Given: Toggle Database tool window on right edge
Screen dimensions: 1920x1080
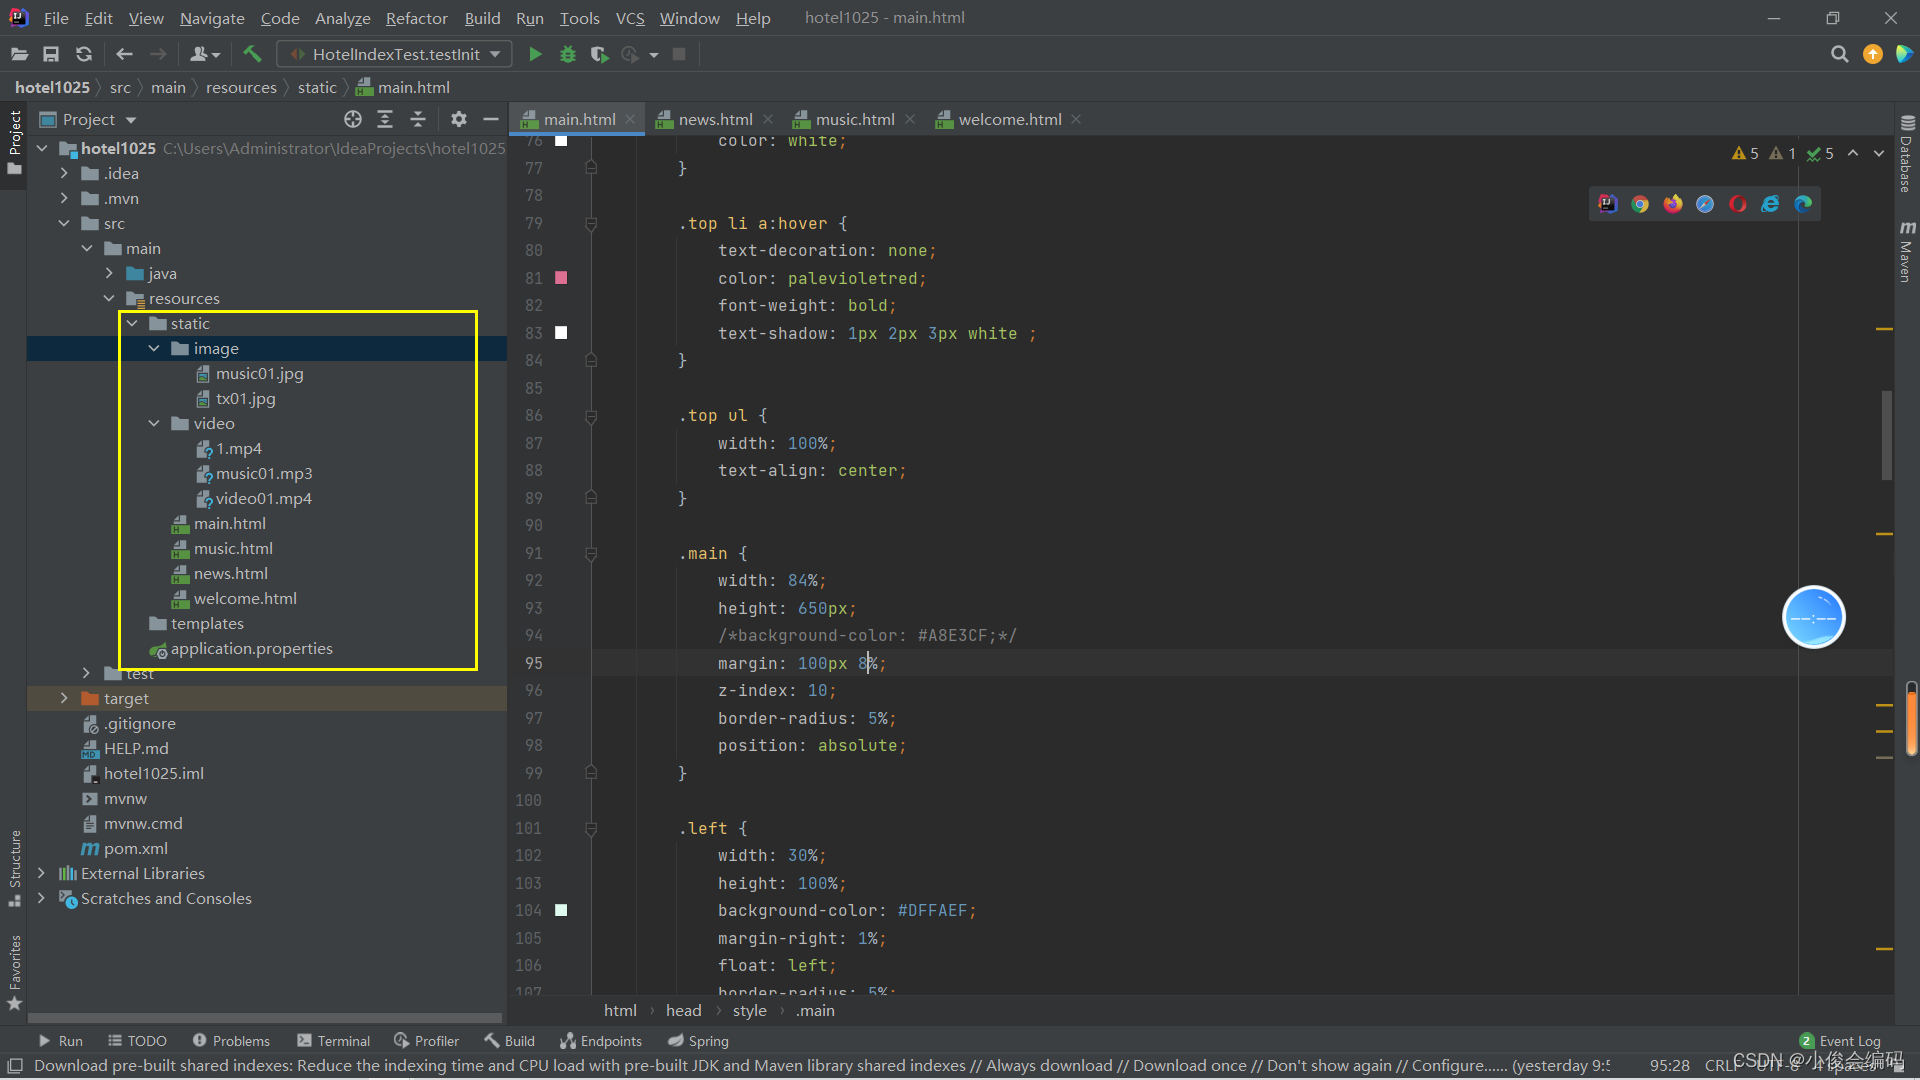Looking at the screenshot, I should coord(1907,155).
